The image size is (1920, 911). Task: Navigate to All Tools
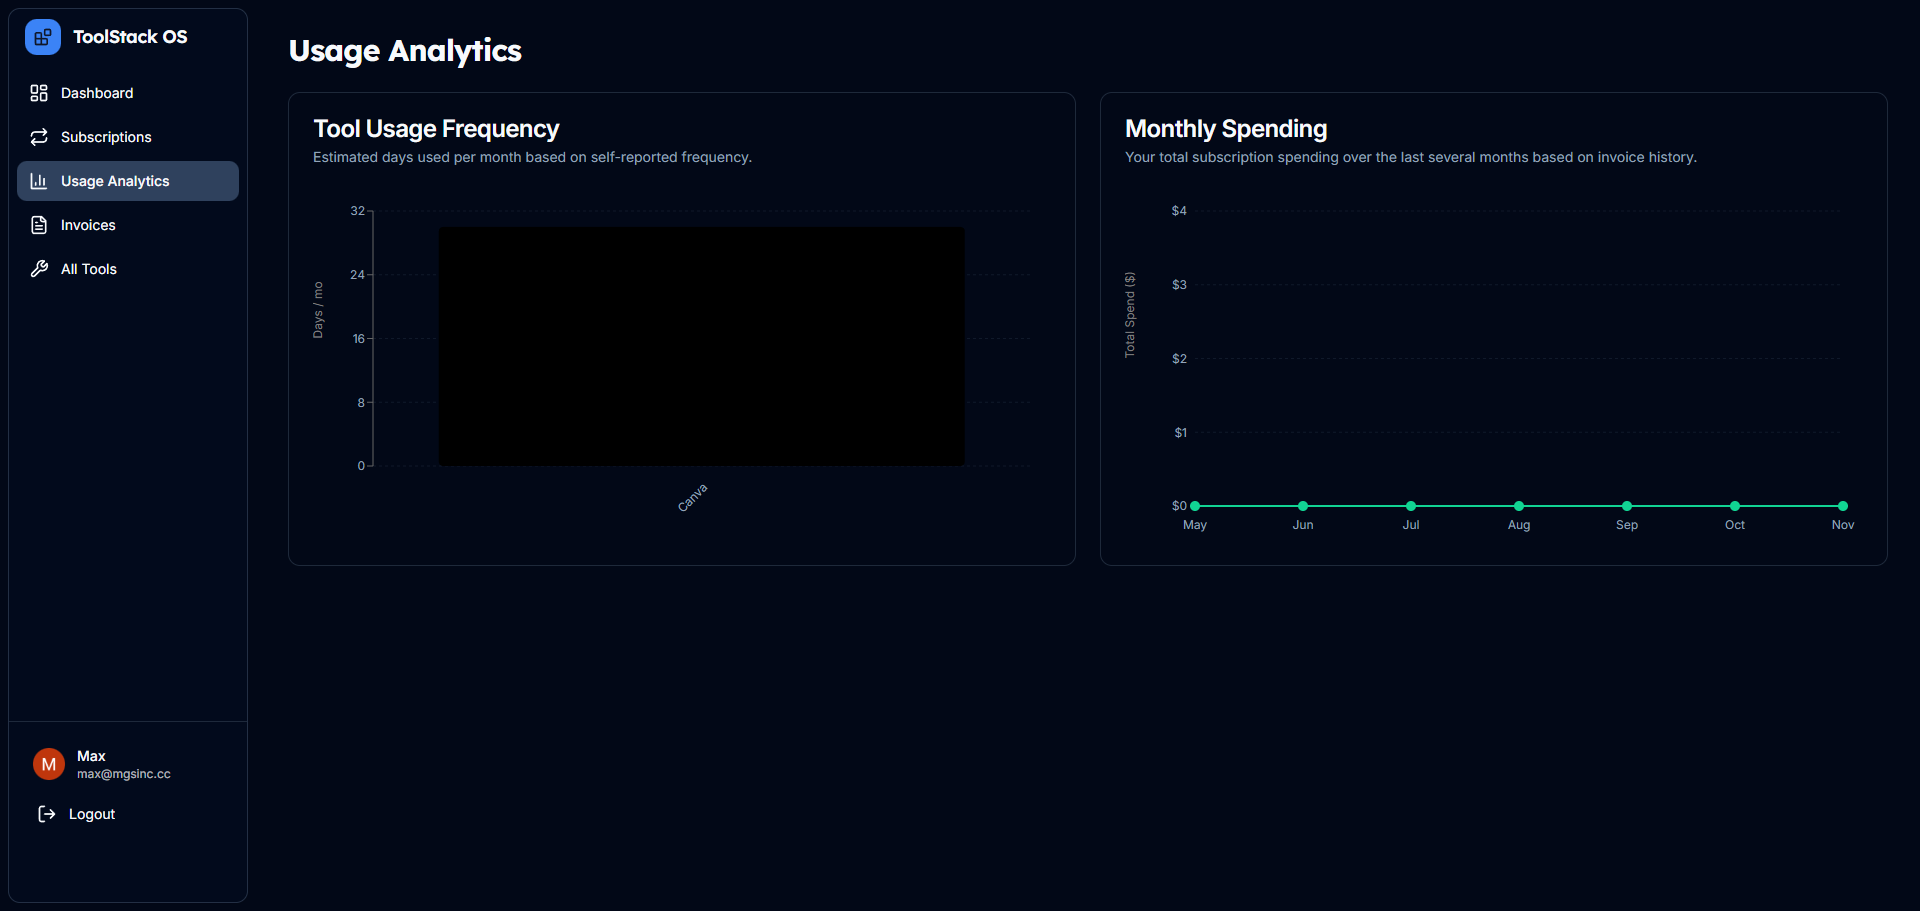[128, 269]
